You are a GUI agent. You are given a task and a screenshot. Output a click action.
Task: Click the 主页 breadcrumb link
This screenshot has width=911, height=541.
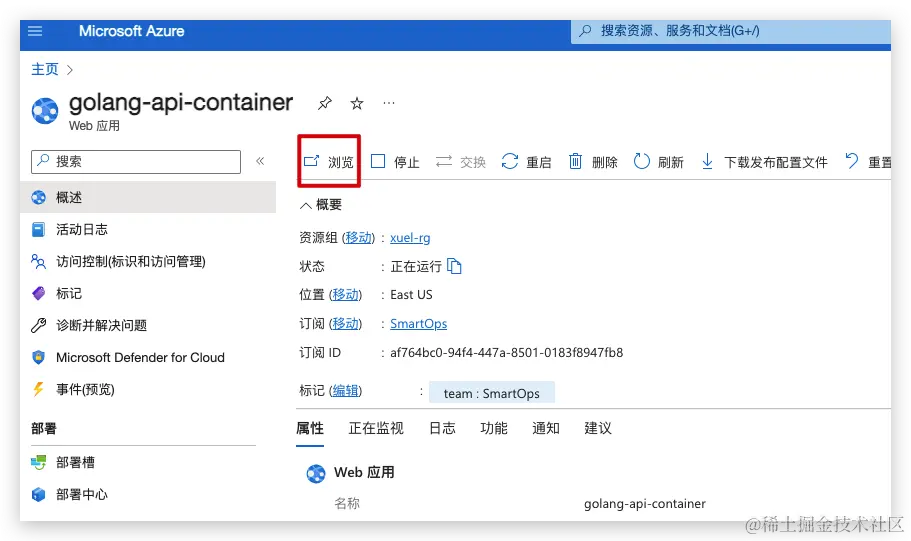point(45,69)
